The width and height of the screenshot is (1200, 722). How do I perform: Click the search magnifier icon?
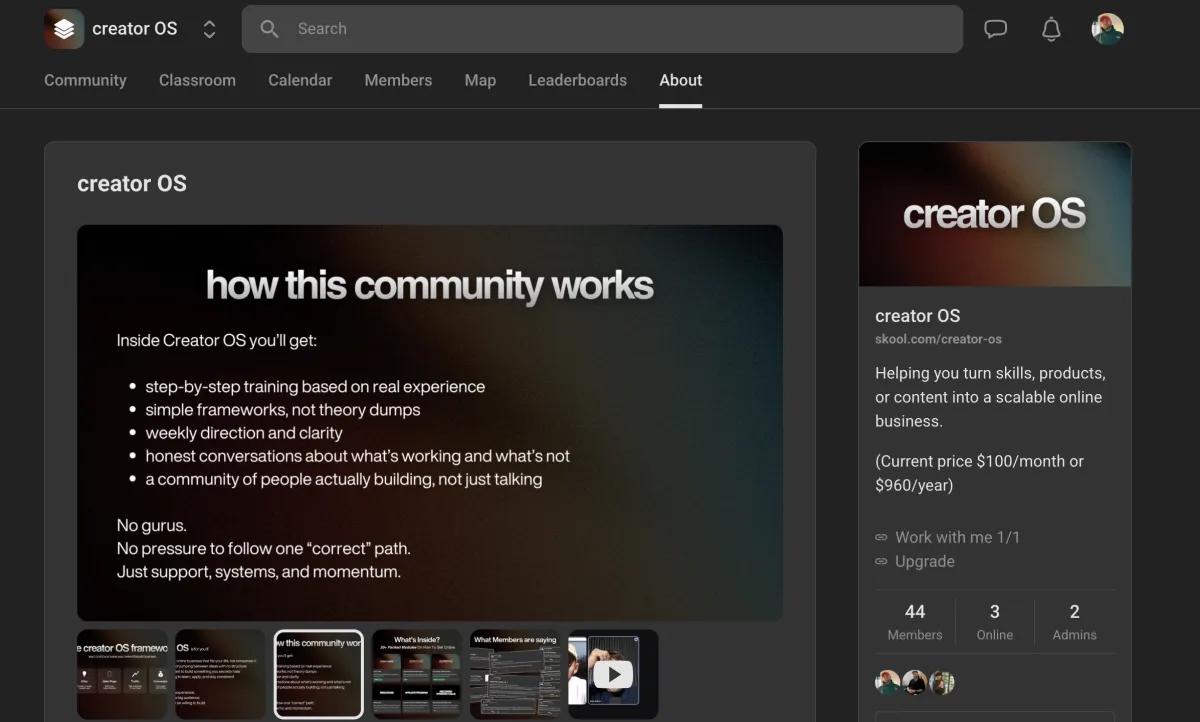pyautogui.click(x=269, y=29)
